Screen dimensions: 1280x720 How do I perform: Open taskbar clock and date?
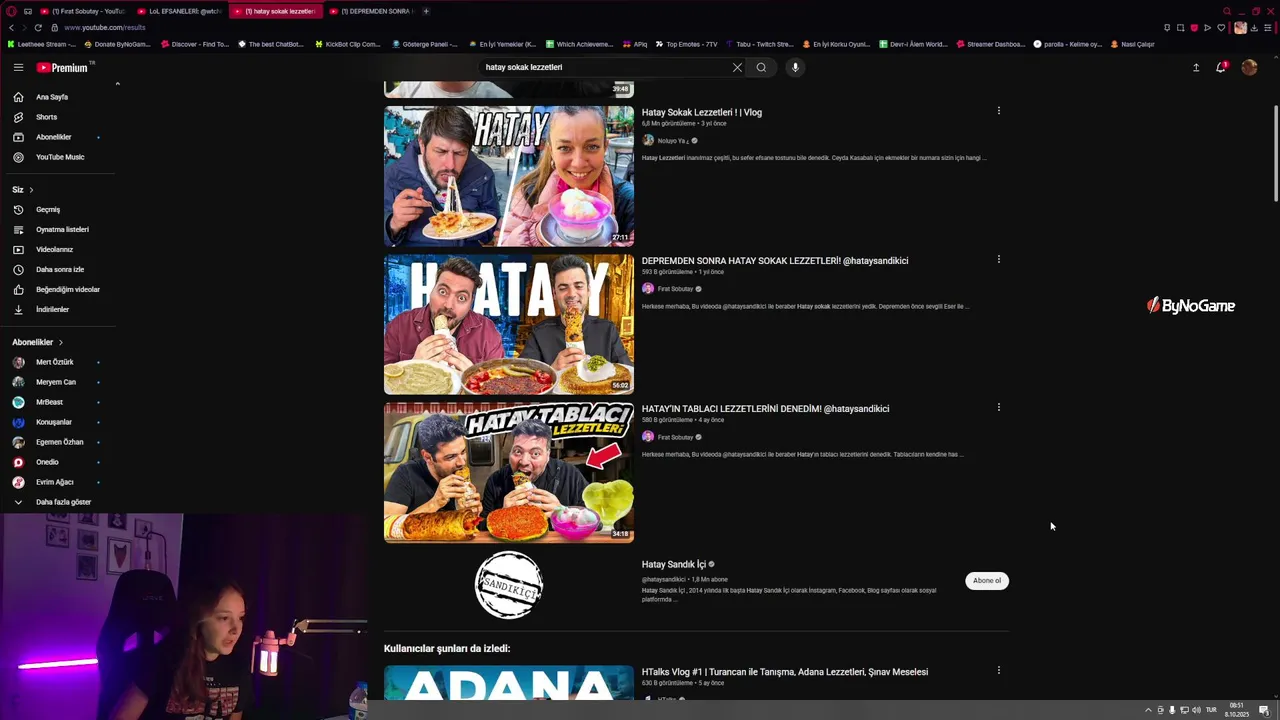point(1237,710)
